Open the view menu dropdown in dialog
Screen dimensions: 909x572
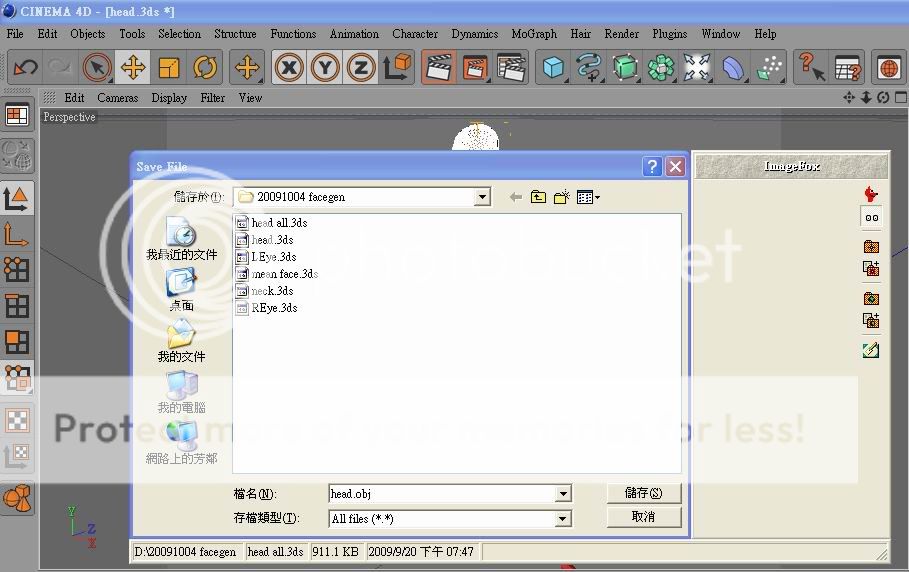coord(589,197)
